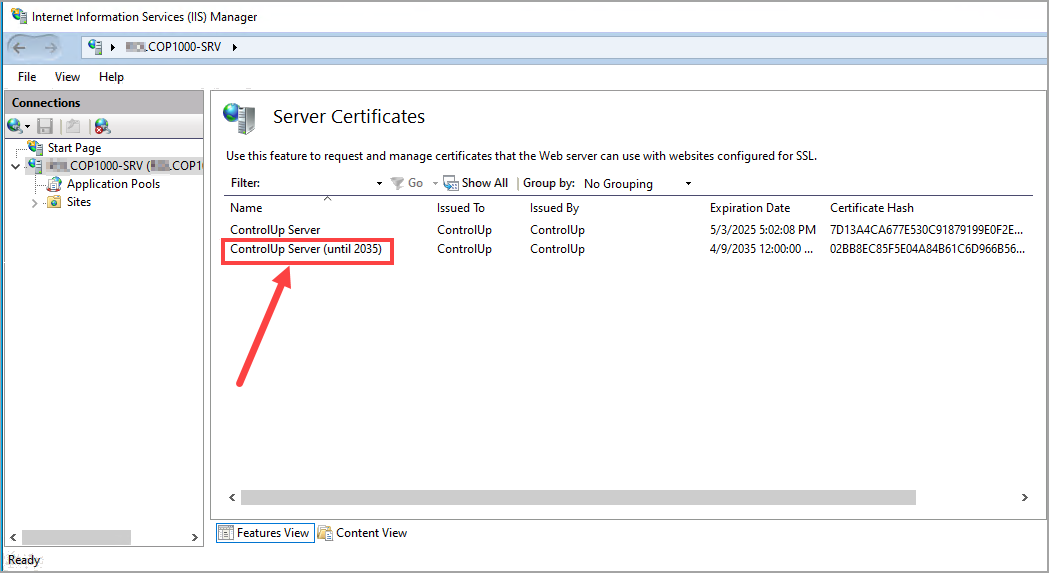1049x573 pixels.
Task: Click the Sites folder icon
Action: [54, 201]
